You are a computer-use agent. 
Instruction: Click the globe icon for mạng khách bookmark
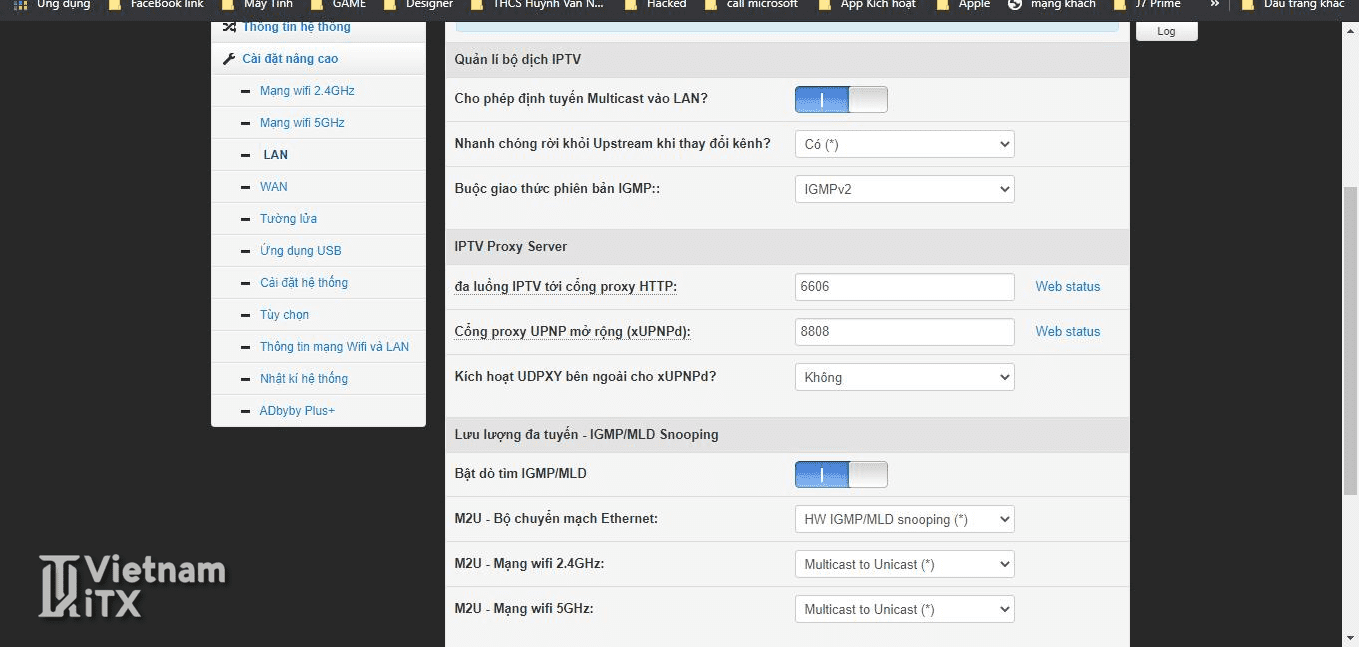(1015, 5)
